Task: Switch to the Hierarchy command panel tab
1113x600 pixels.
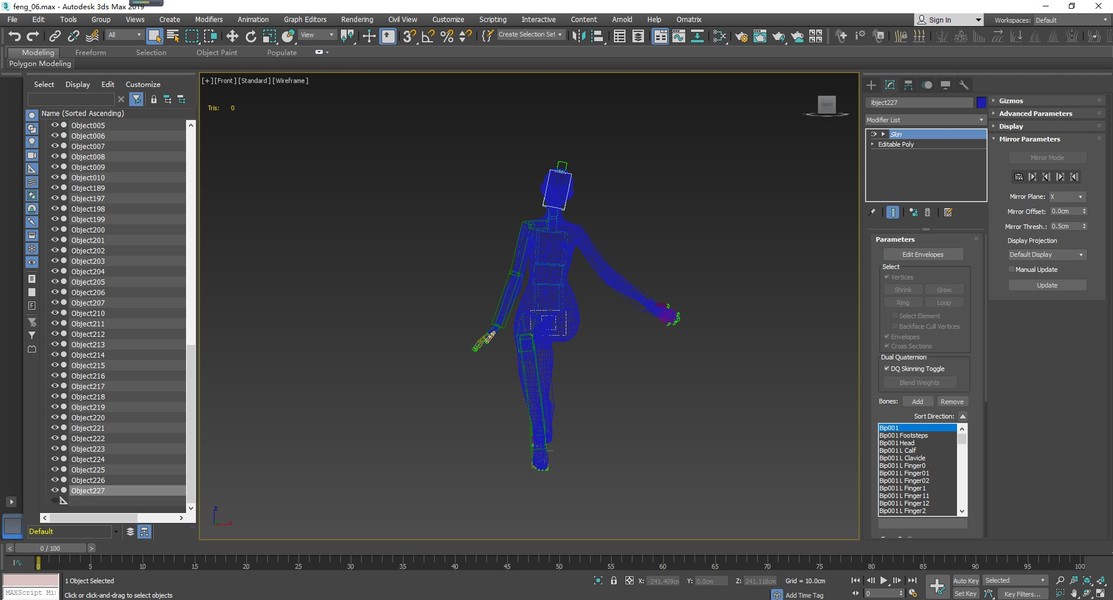Action: click(908, 85)
